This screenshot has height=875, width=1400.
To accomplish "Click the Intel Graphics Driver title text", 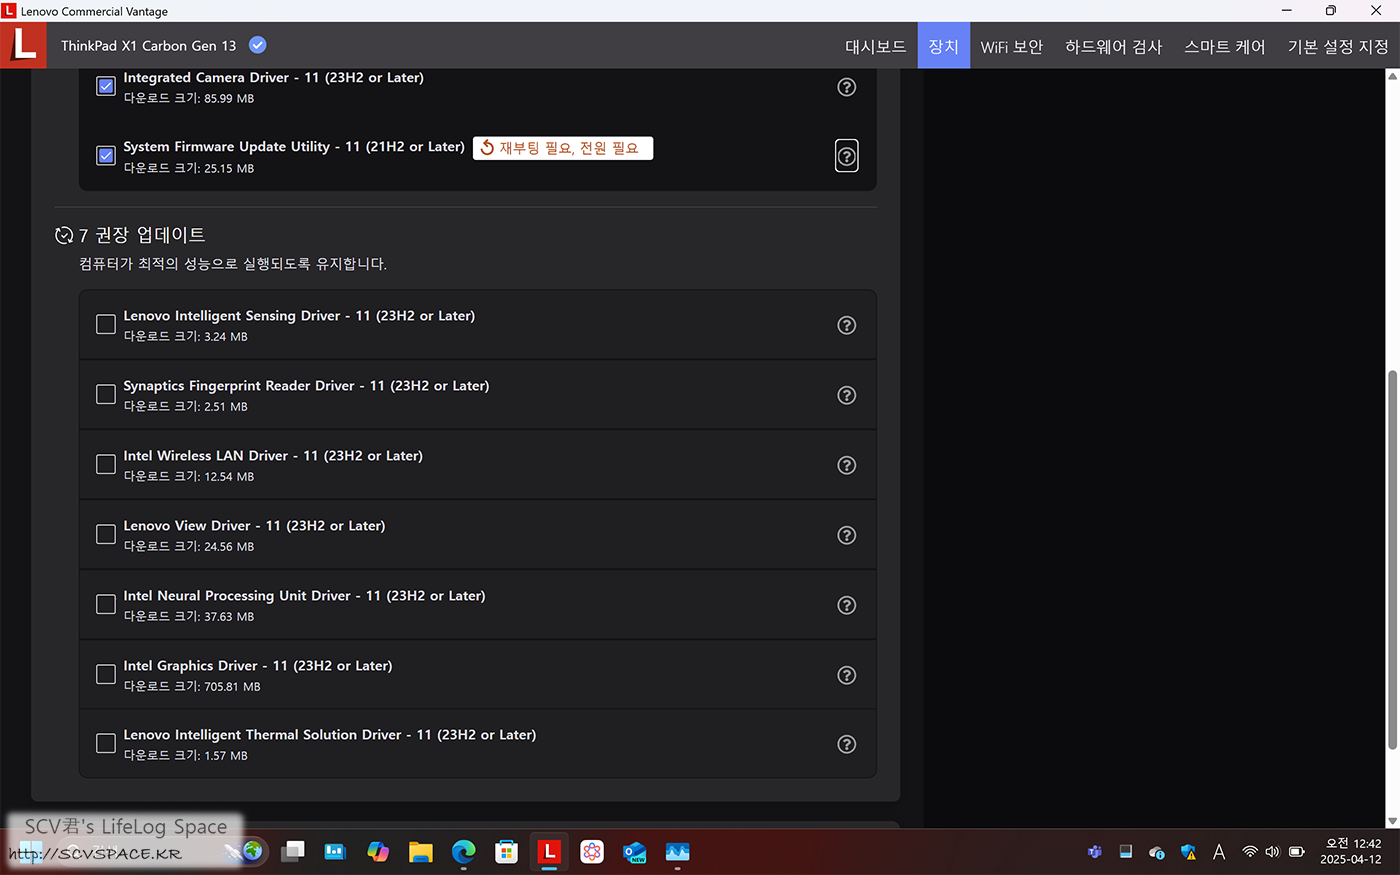I will click(258, 666).
